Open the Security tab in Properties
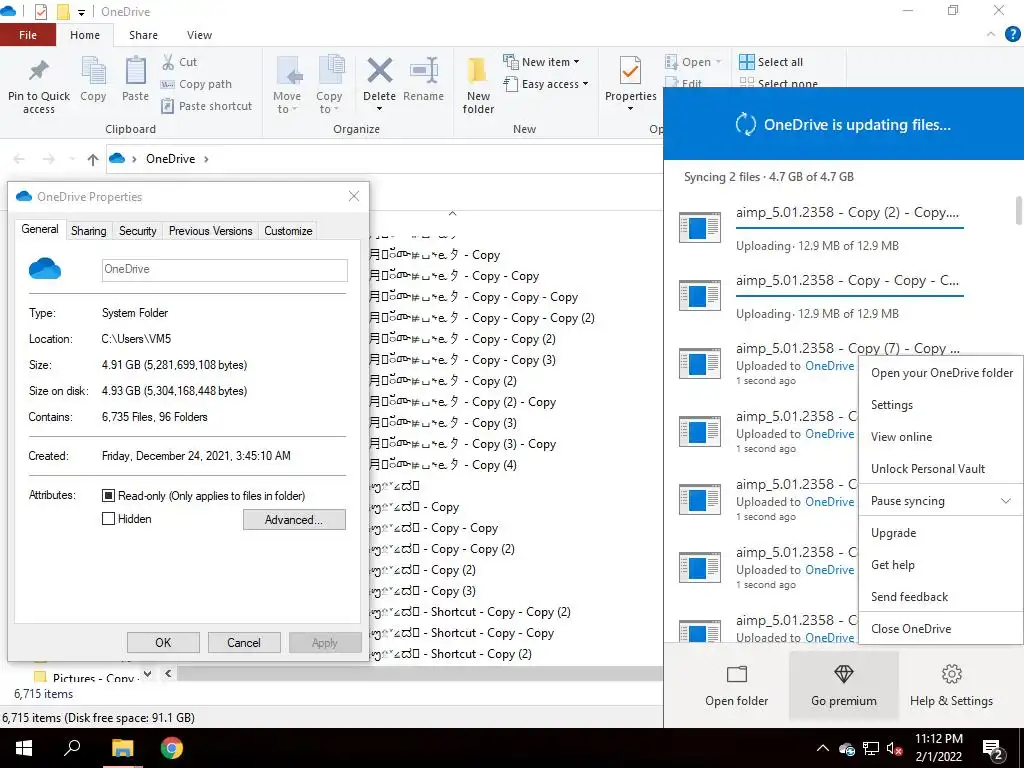Image resolution: width=1024 pixels, height=768 pixels. 137,231
